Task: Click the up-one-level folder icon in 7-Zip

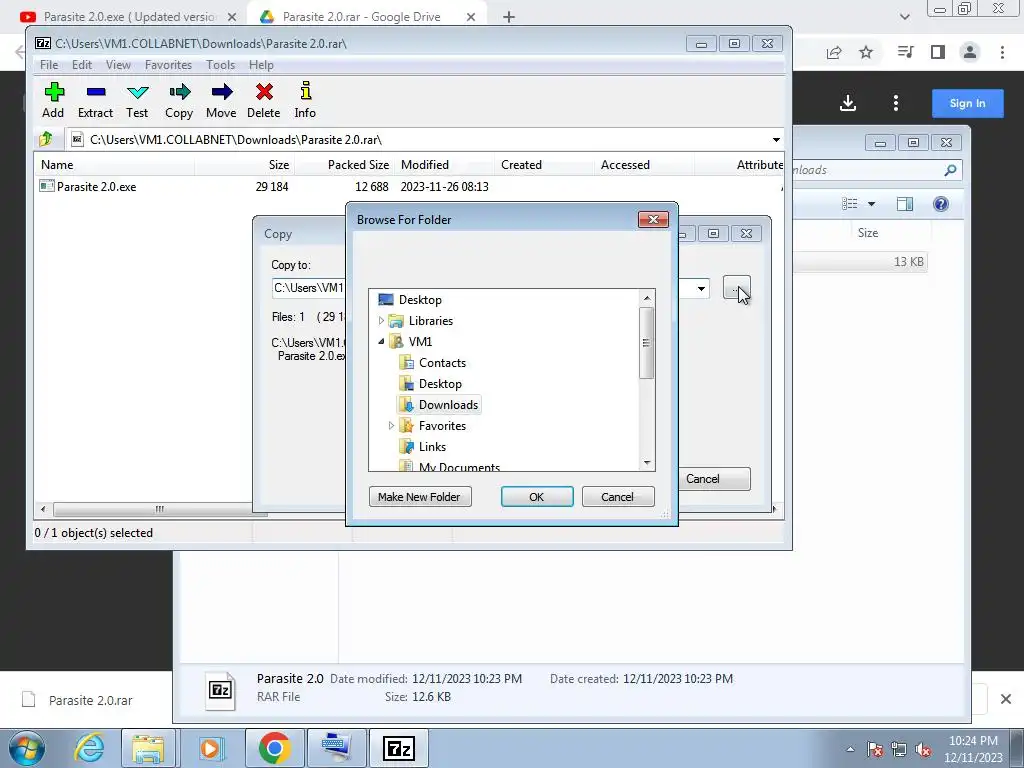Action: (x=46, y=139)
